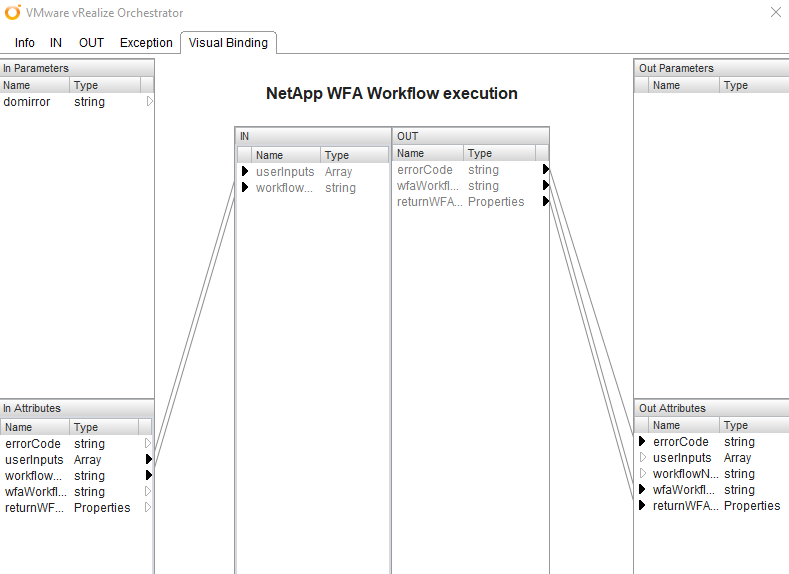
Task: Click Properties type in Out Attributes
Action: point(752,506)
